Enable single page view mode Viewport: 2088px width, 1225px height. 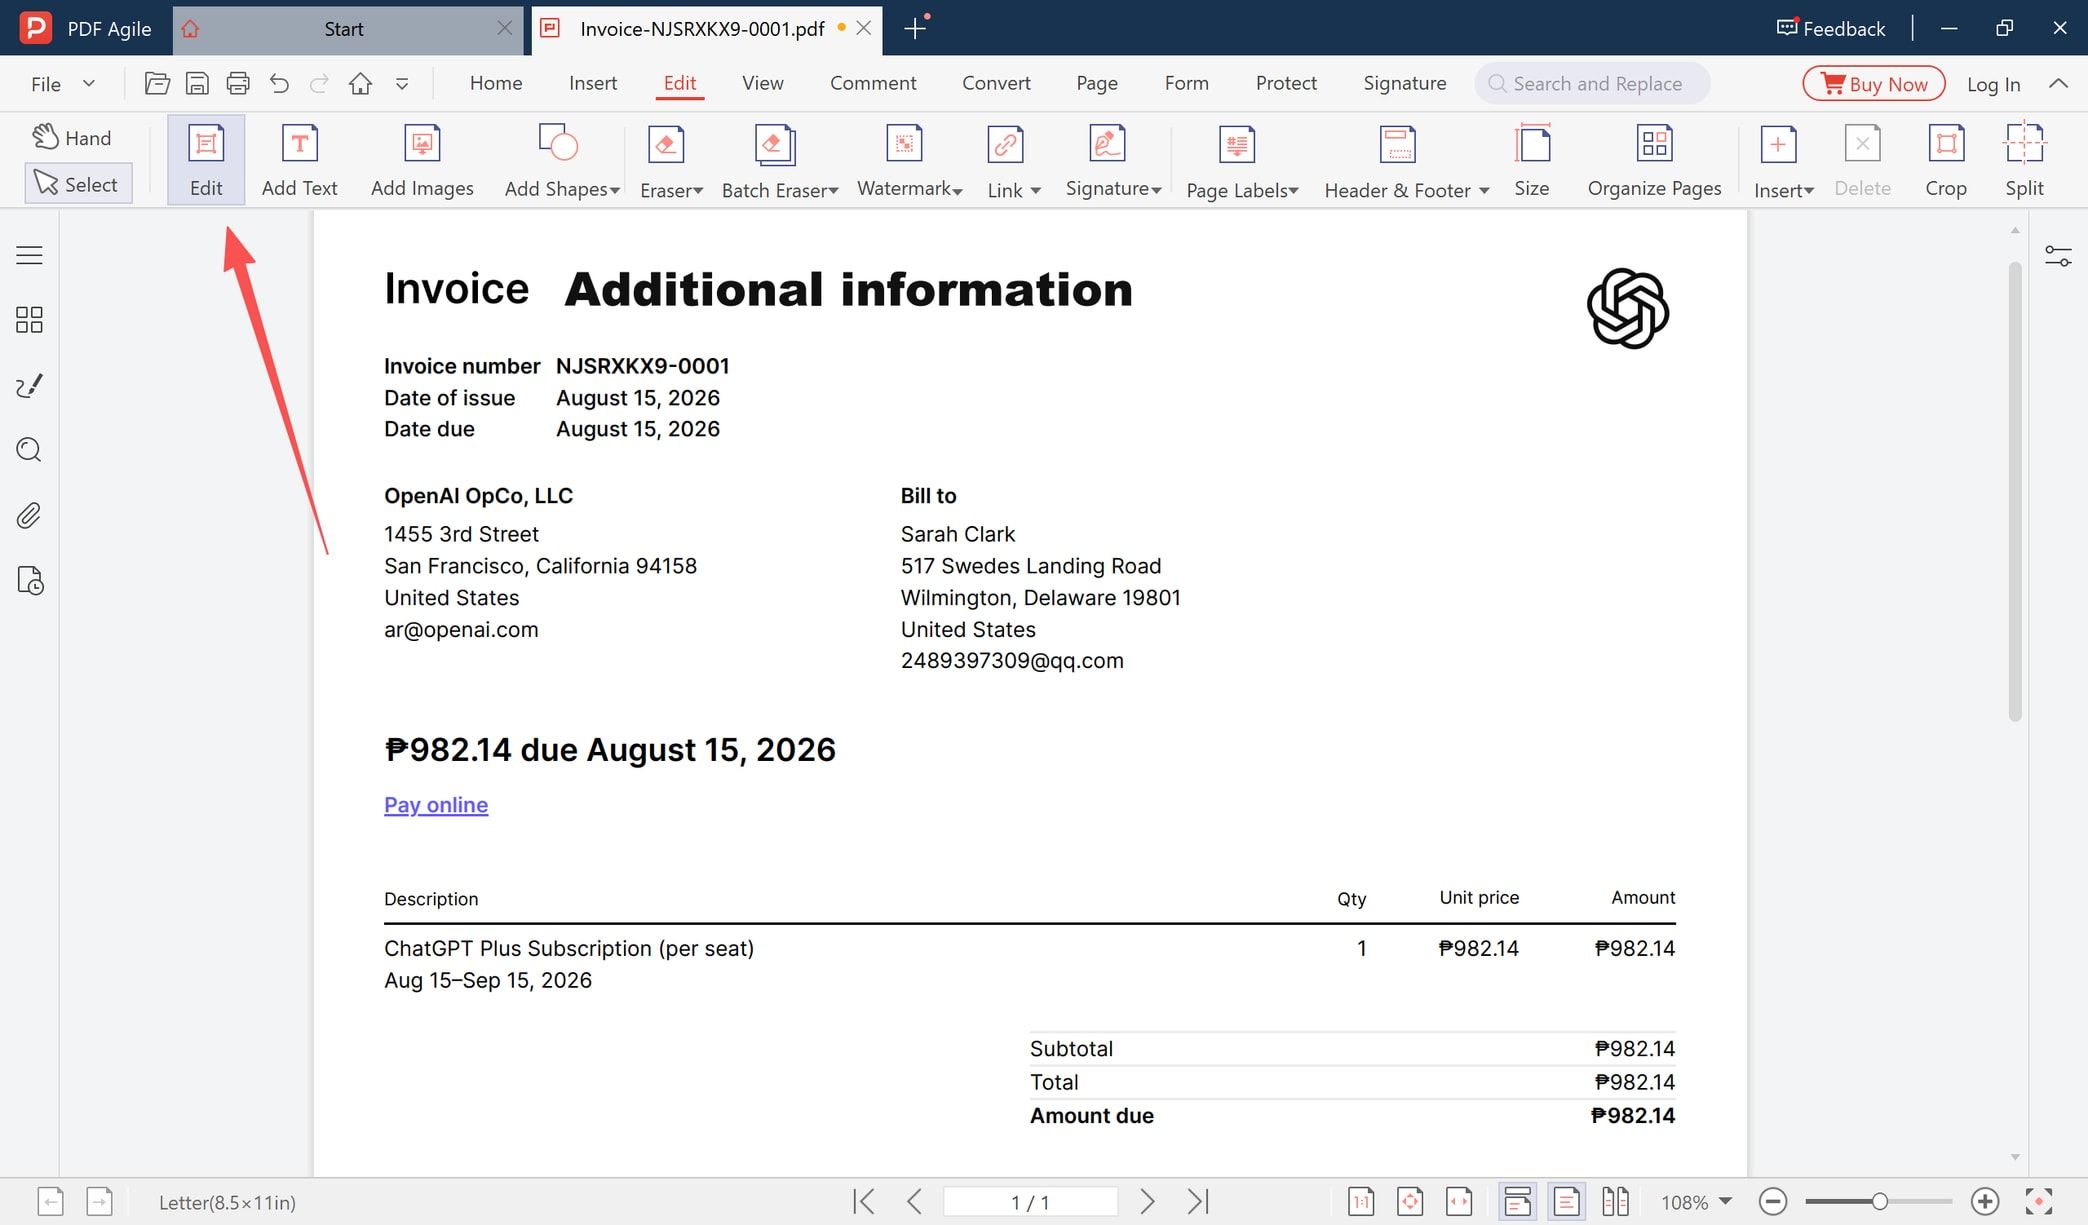pyautogui.click(x=1566, y=1201)
